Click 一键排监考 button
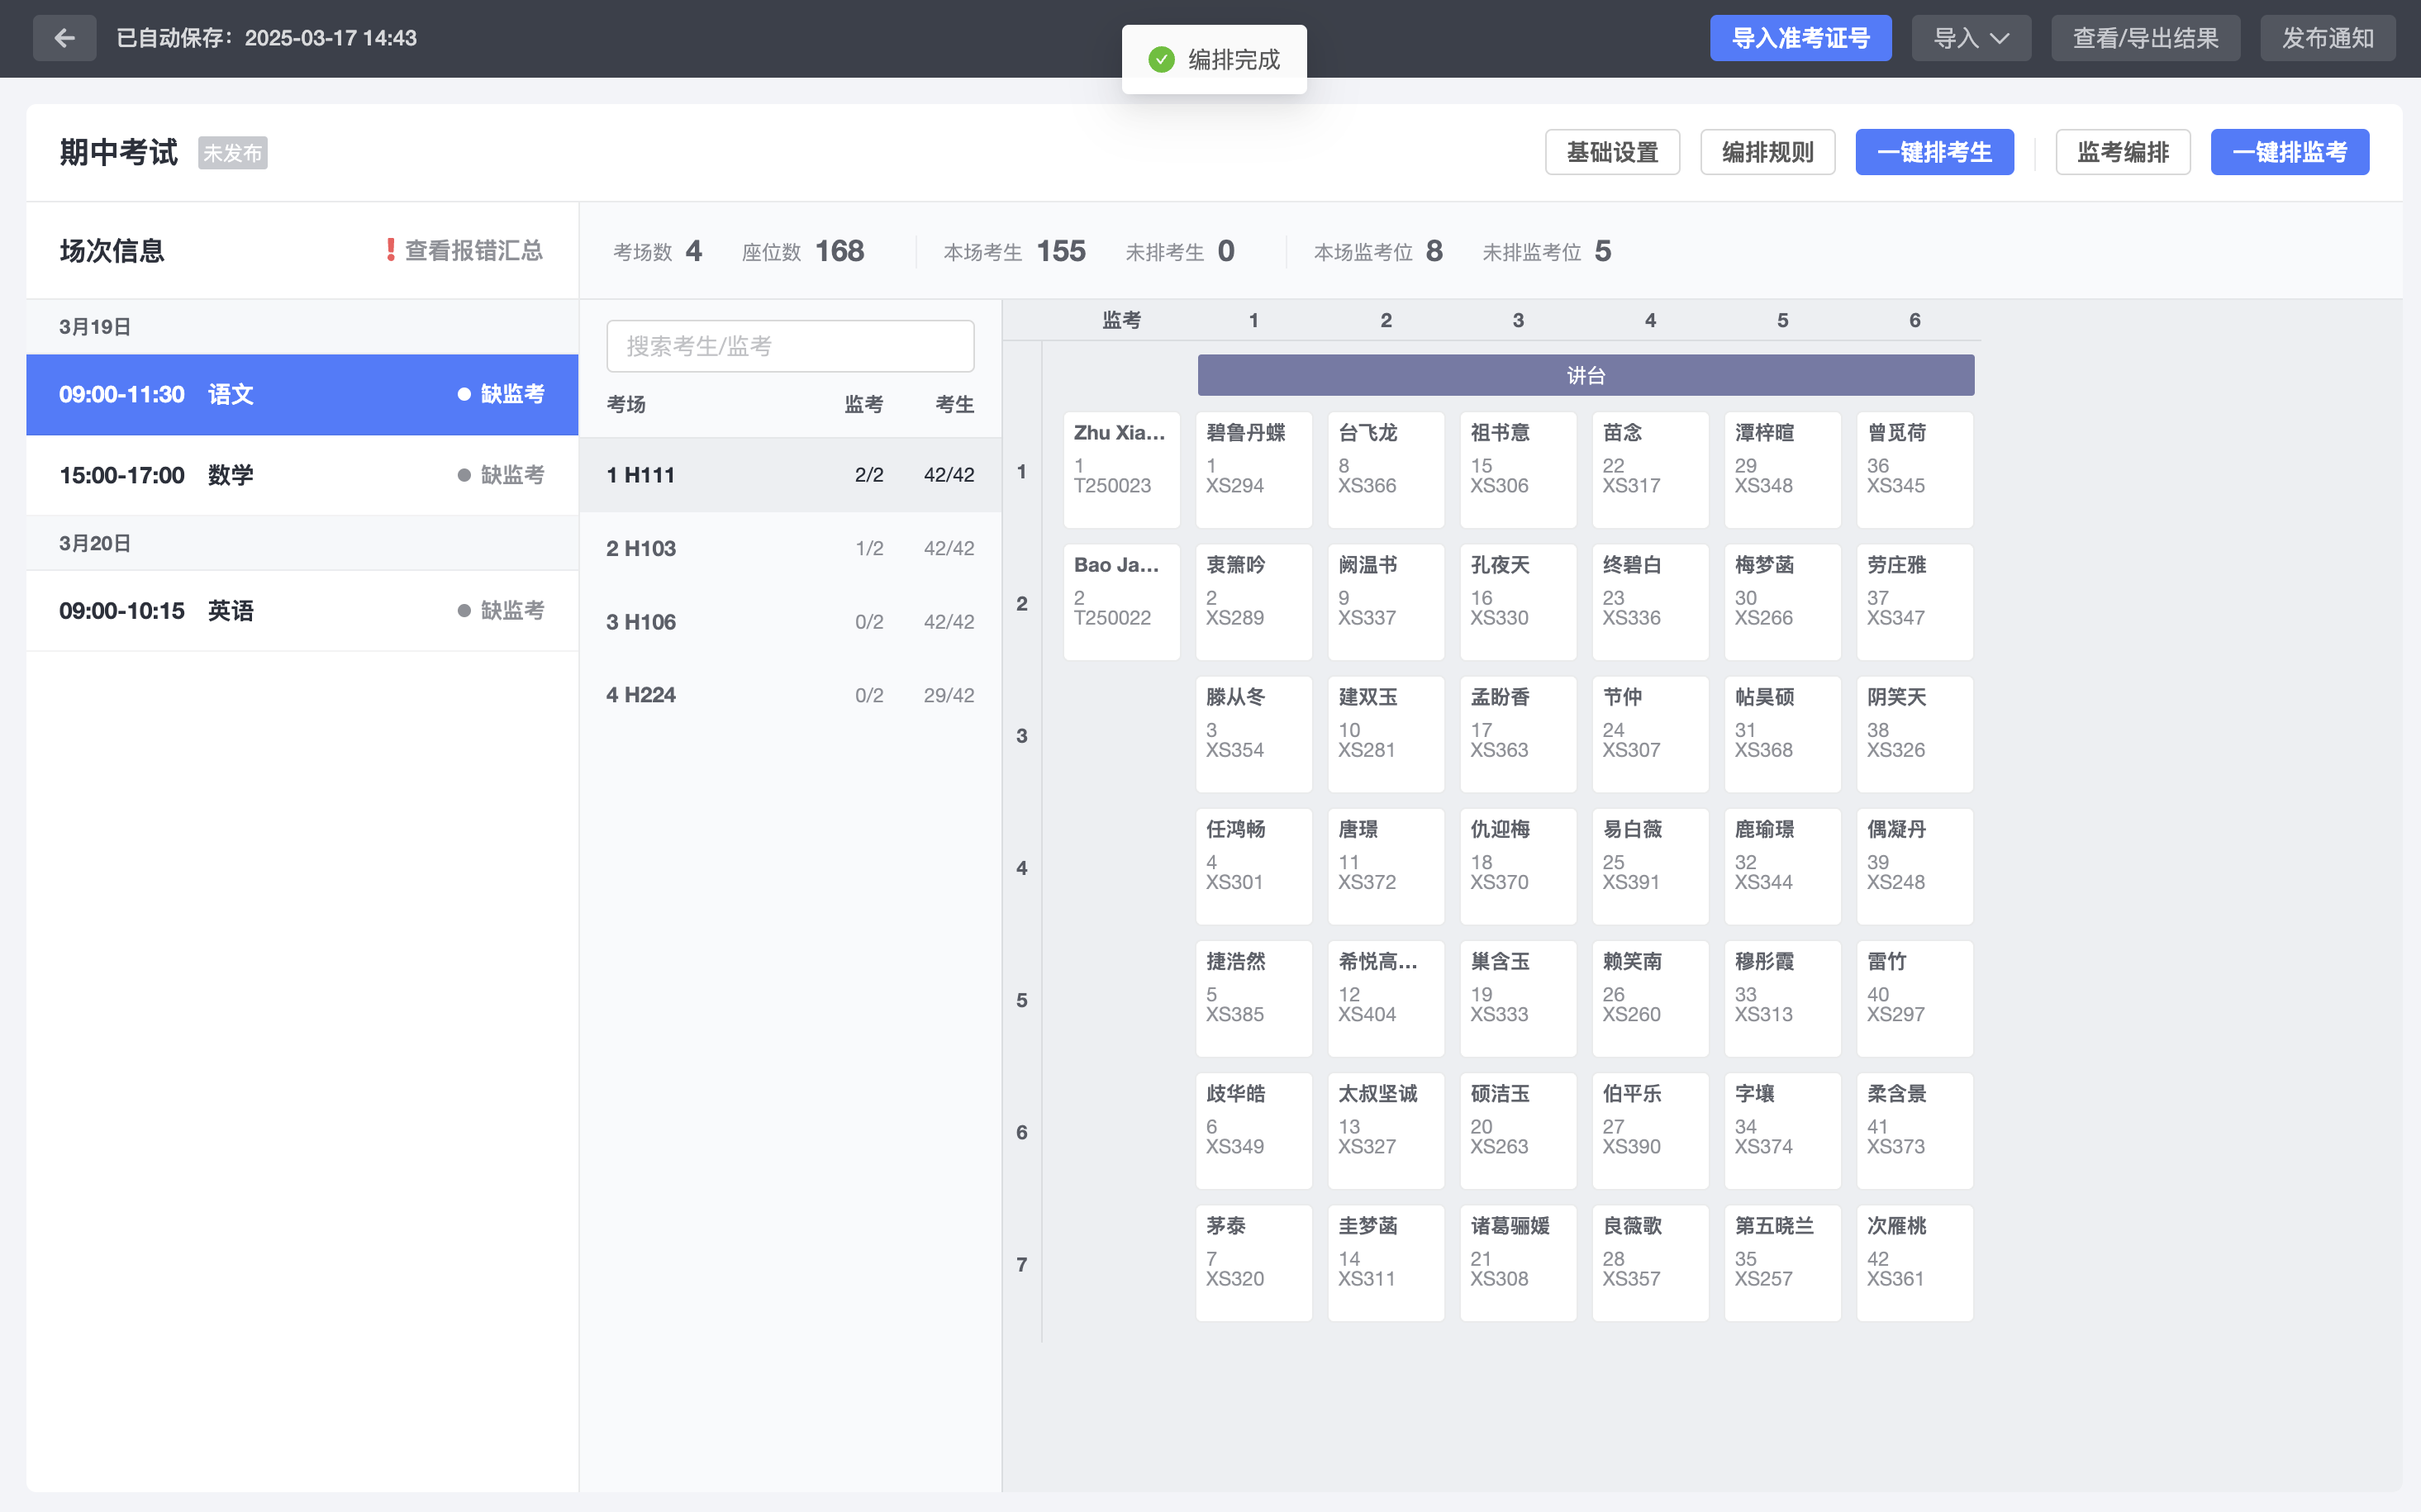Viewport: 2421px width, 1512px height. pos(2289,152)
